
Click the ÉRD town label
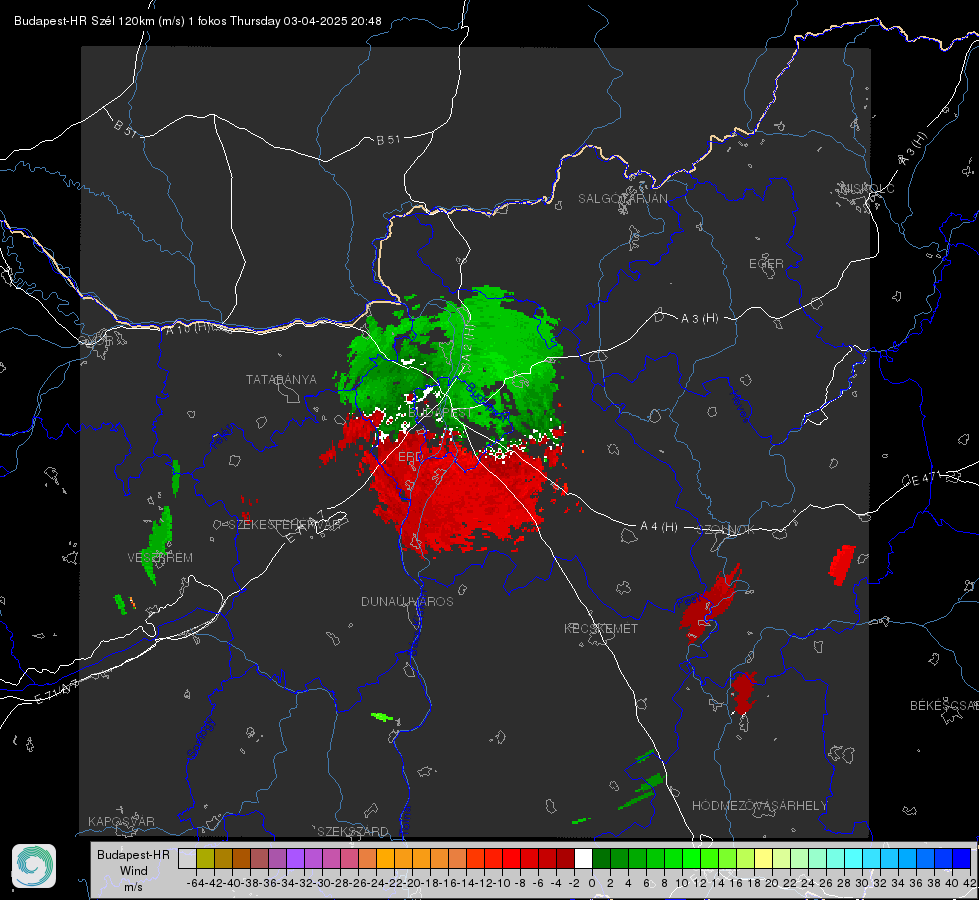tap(410, 457)
